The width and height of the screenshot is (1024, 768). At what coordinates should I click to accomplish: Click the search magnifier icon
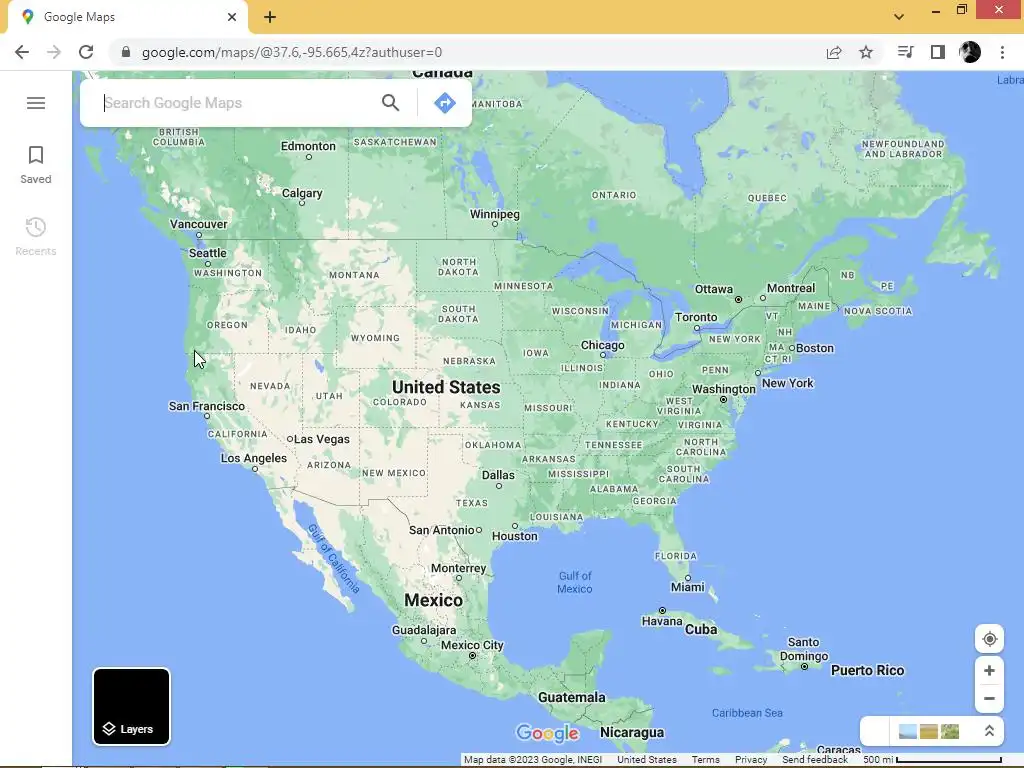[x=391, y=103]
